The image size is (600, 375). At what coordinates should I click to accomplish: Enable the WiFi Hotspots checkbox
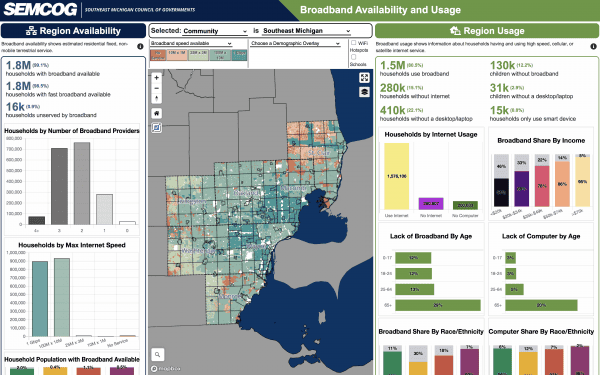click(x=354, y=43)
